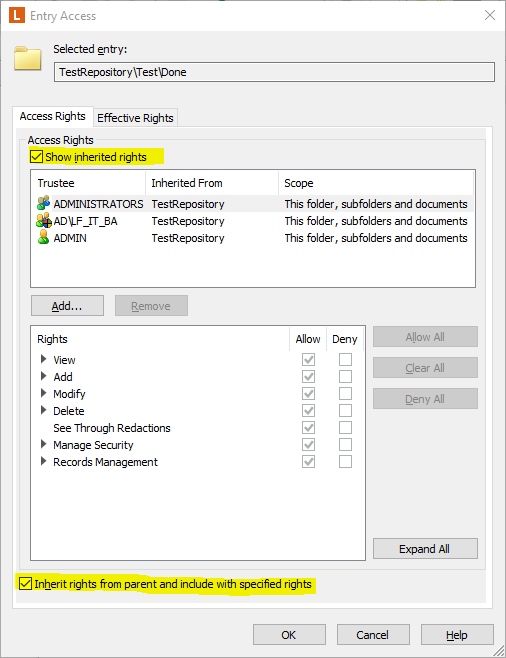Tick the Deny checkbox for Delete right
The height and width of the screenshot is (658, 506).
pyautogui.click(x=345, y=410)
